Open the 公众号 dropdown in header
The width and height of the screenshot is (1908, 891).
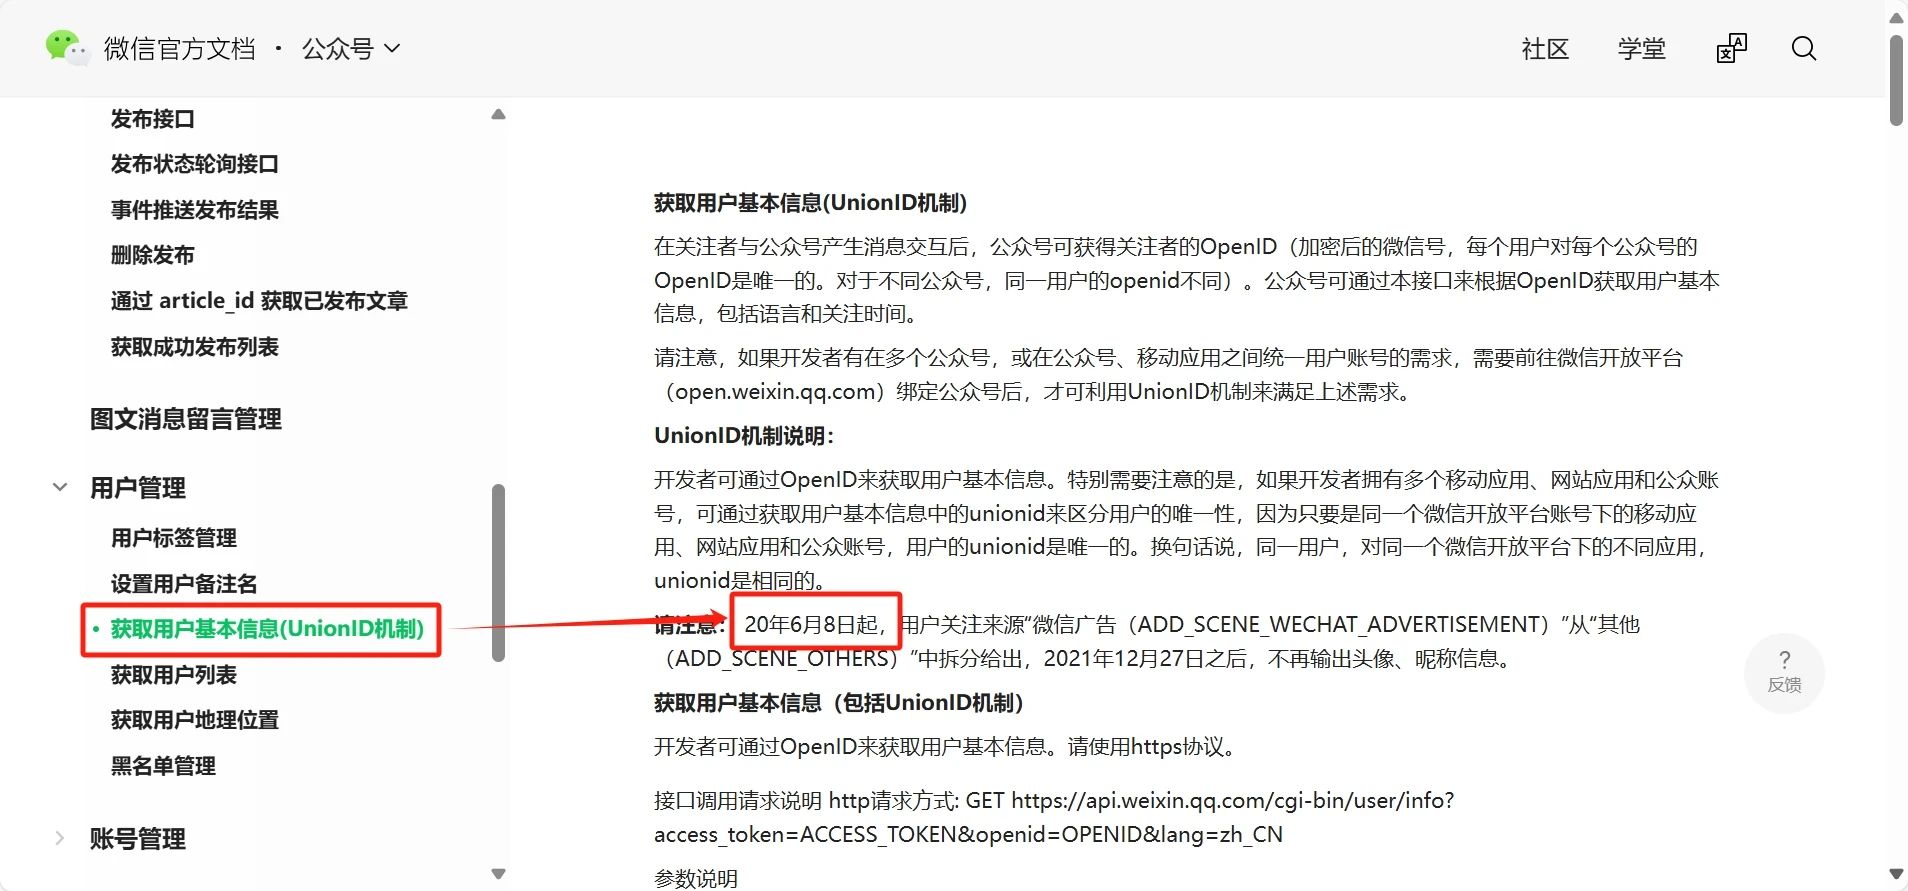[351, 48]
